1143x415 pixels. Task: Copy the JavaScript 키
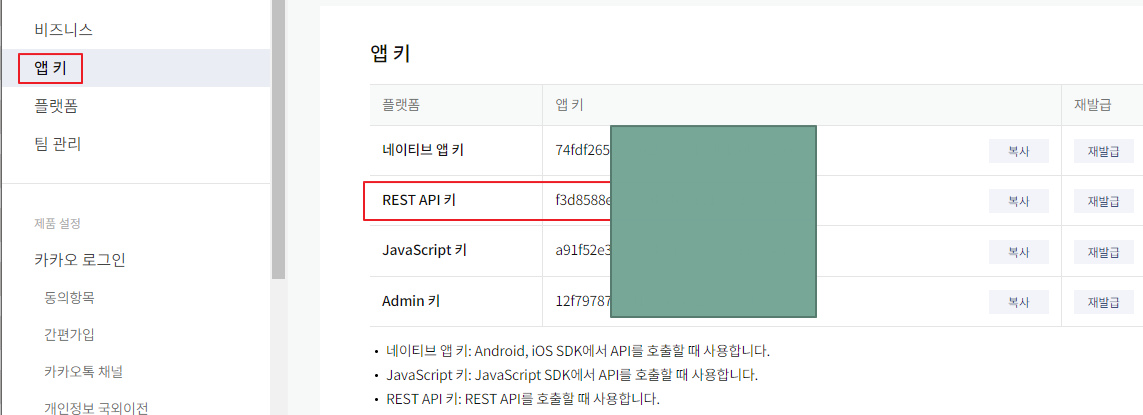click(1018, 252)
